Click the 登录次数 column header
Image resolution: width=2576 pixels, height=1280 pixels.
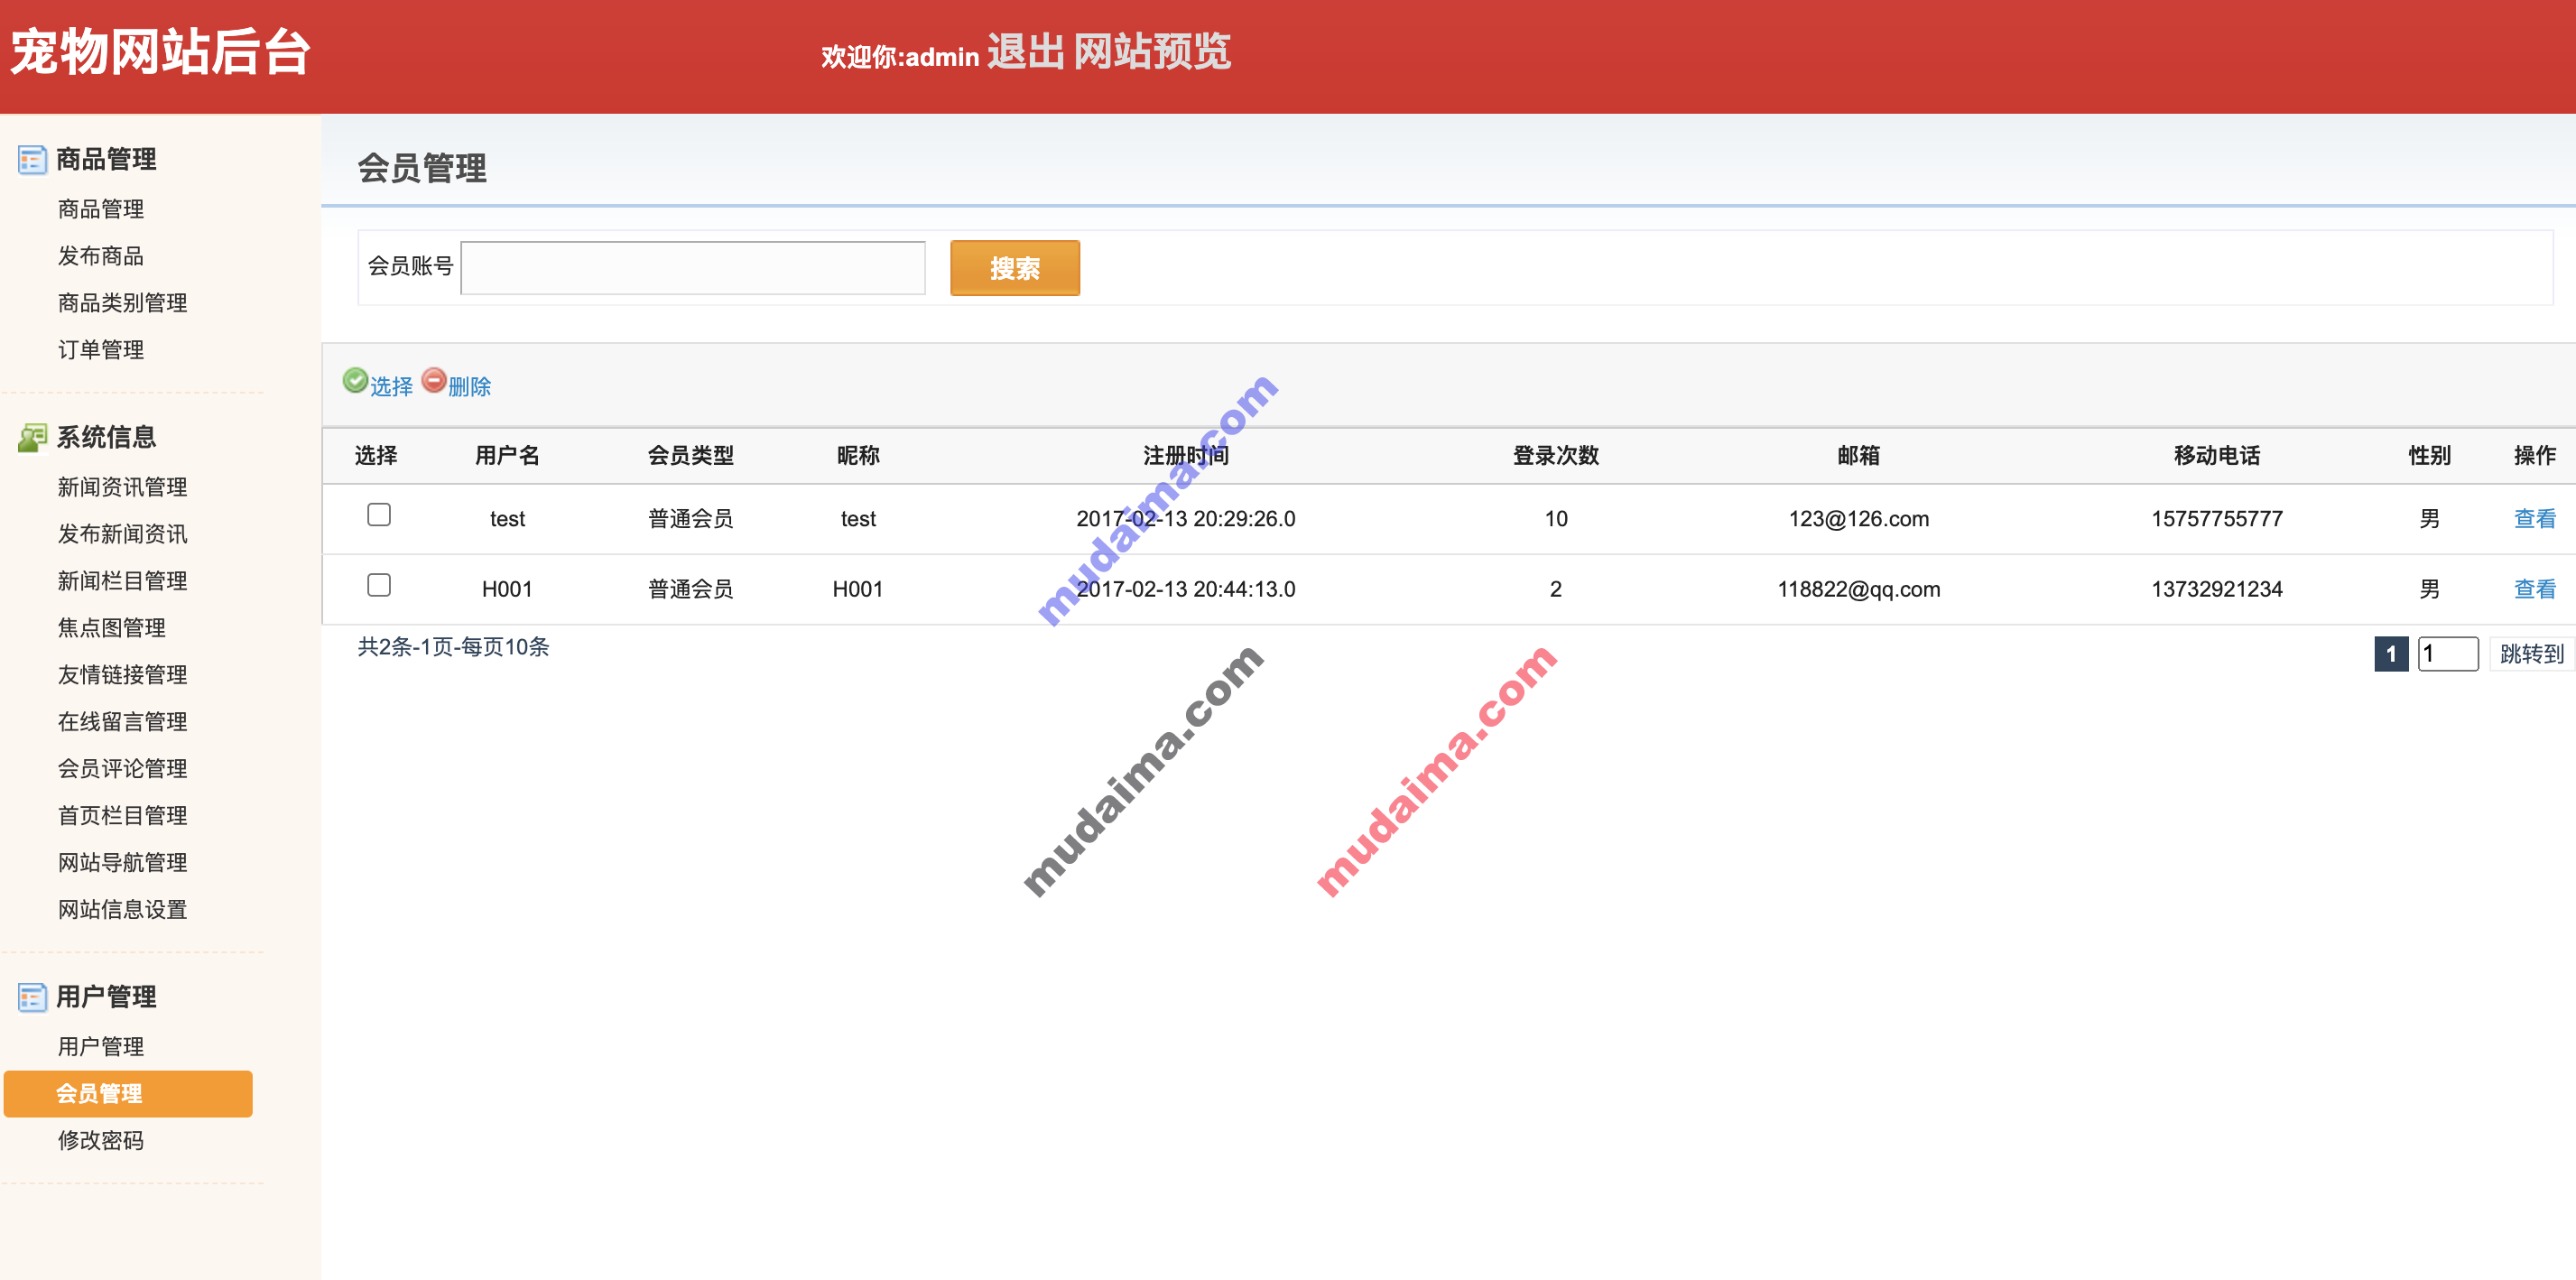click(x=1555, y=456)
